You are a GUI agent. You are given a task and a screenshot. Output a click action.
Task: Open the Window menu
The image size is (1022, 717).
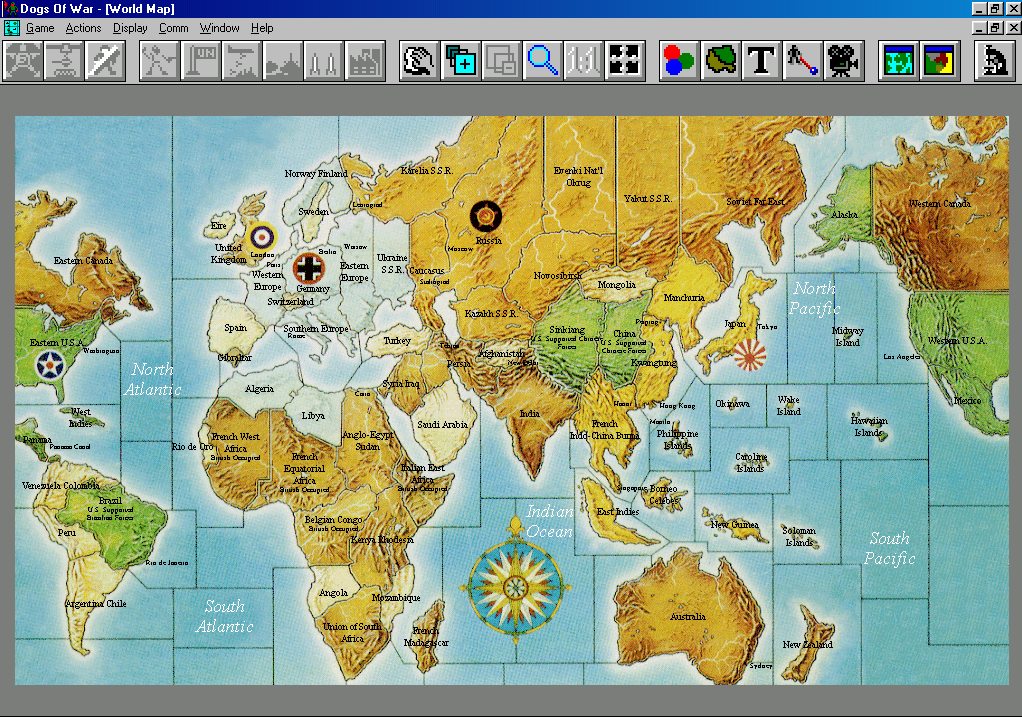pos(220,28)
